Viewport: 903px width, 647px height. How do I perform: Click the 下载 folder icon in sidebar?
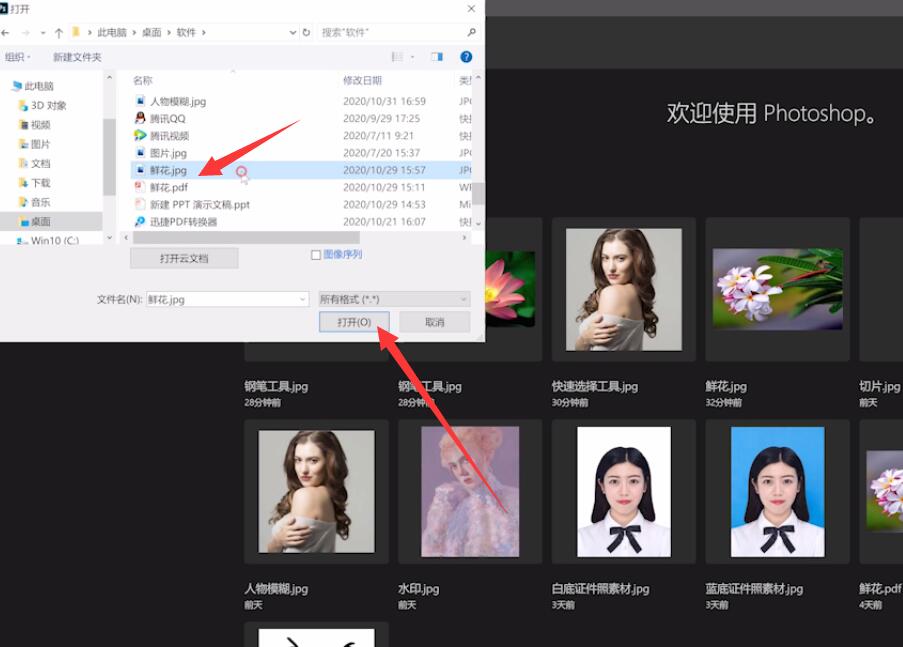(x=23, y=183)
